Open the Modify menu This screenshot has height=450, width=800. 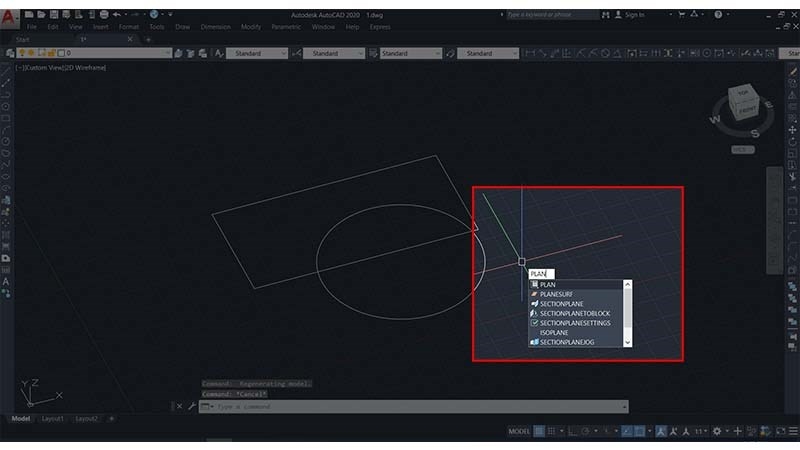(251, 27)
